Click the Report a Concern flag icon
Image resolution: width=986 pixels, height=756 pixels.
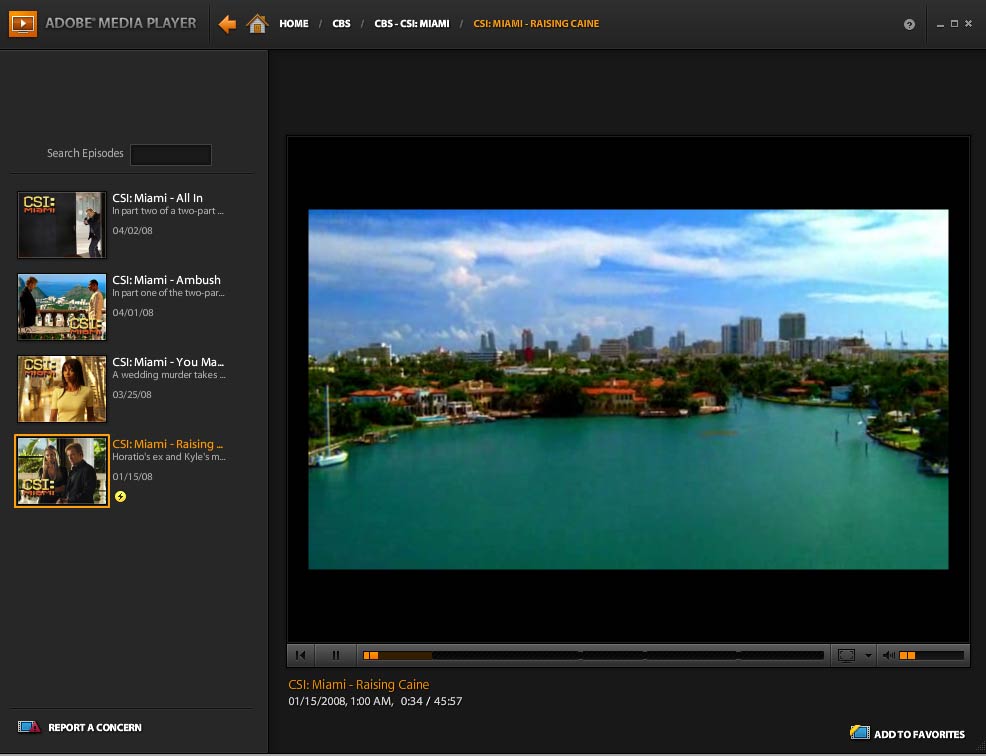point(29,727)
